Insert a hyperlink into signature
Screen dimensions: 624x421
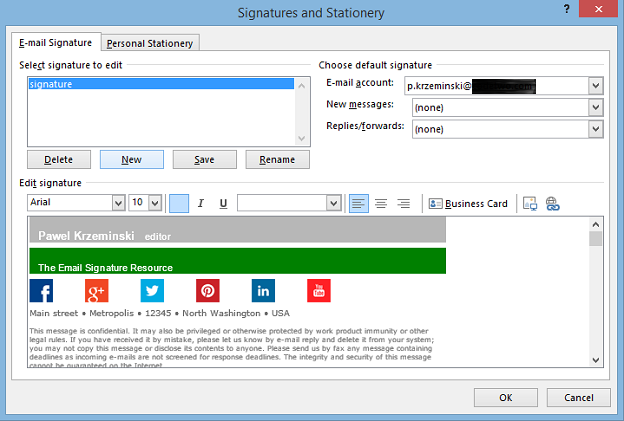click(x=552, y=203)
